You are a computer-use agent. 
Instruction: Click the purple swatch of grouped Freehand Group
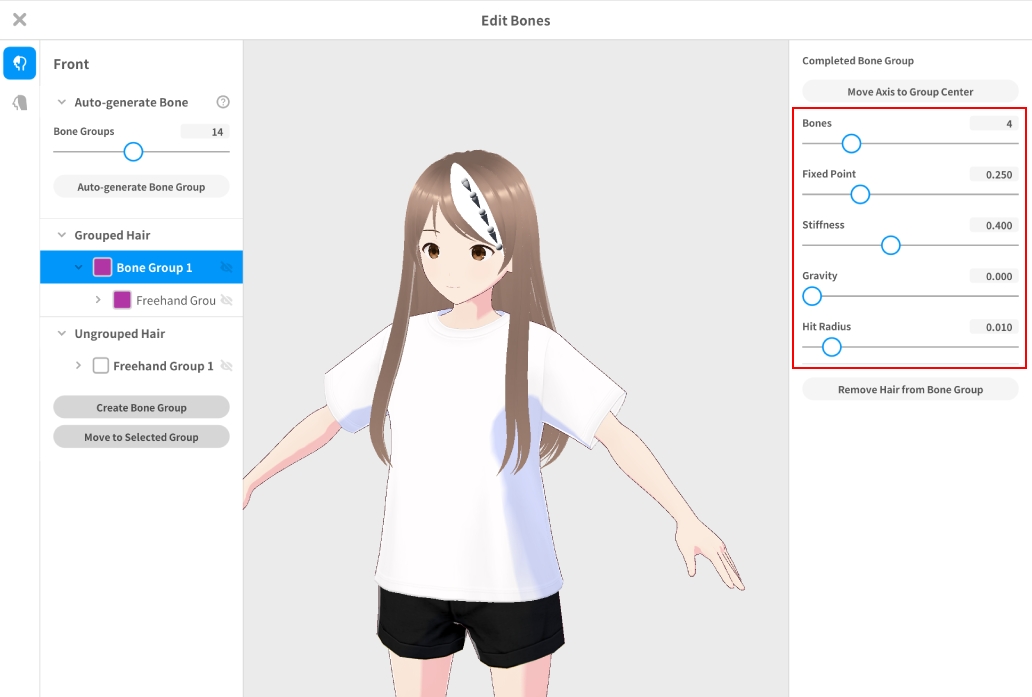(x=122, y=300)
